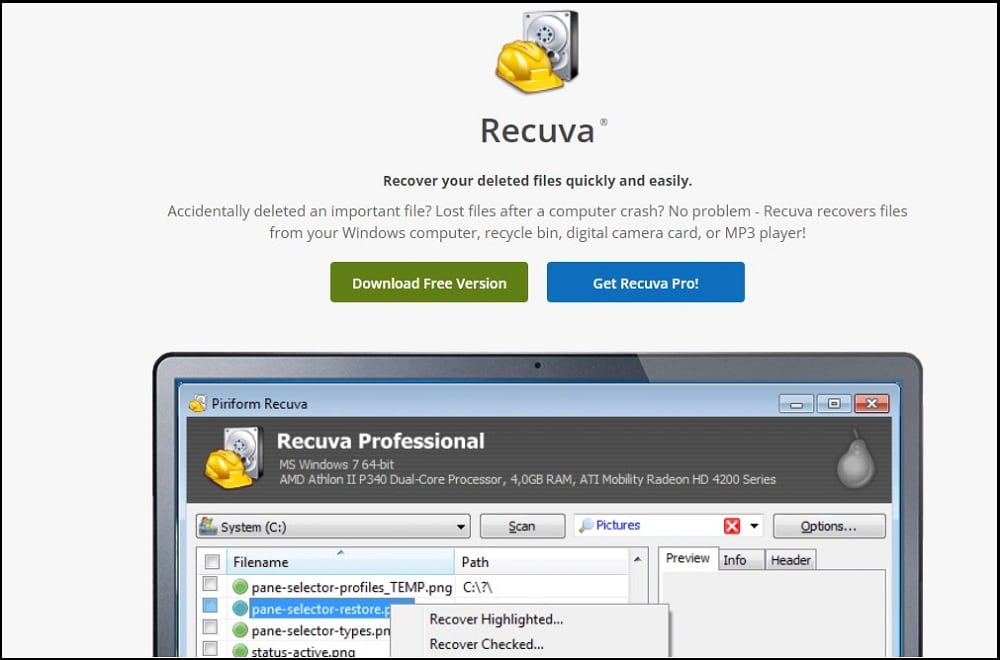Clear the Pictures filter with the red X
The height and width of the screenshot is (660, 1000).
click(x=732, y=526)
